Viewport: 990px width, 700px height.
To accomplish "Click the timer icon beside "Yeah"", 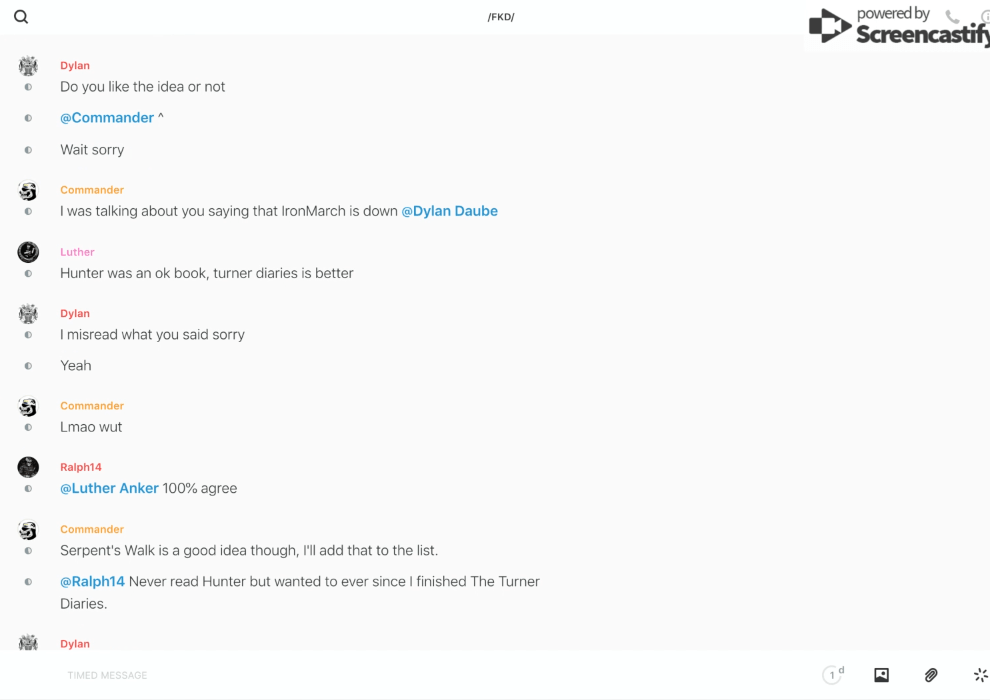I will tap(28, 366).
